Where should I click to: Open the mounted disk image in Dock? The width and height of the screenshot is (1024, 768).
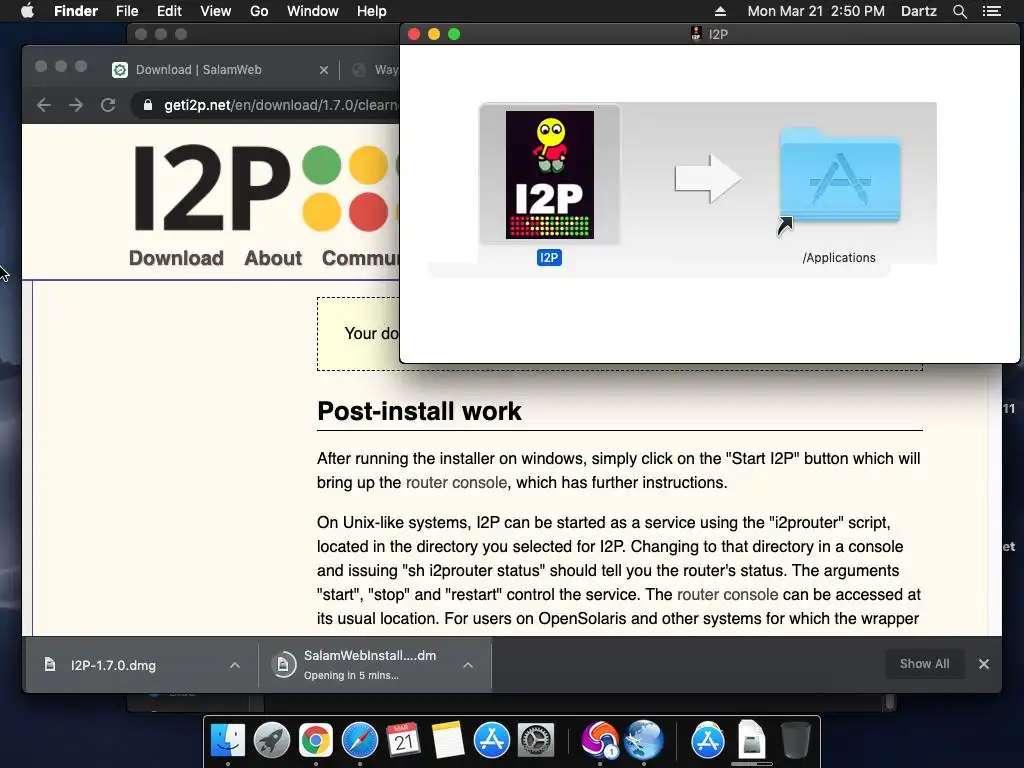click(751, 741)
